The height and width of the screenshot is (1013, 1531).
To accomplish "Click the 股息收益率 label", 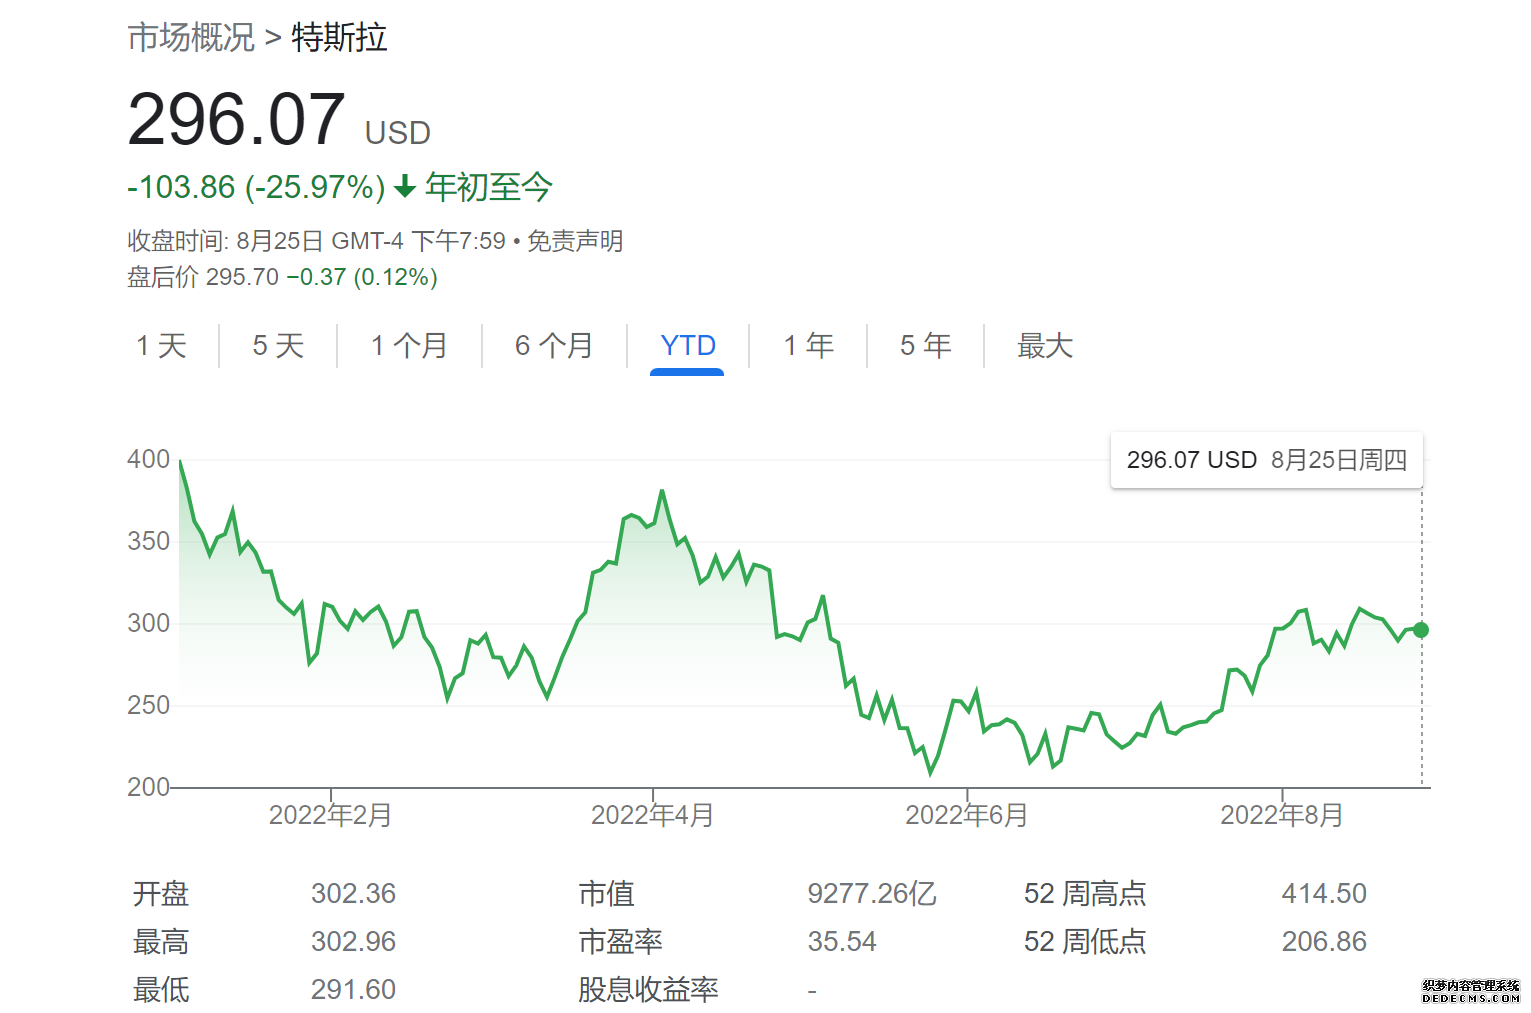I will click(x=648, y=989).
